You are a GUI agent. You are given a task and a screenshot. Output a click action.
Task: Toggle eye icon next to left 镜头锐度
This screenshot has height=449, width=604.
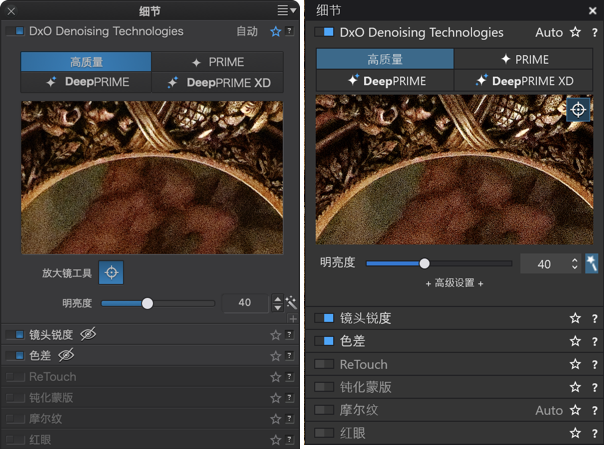click(x=88, y=334)
